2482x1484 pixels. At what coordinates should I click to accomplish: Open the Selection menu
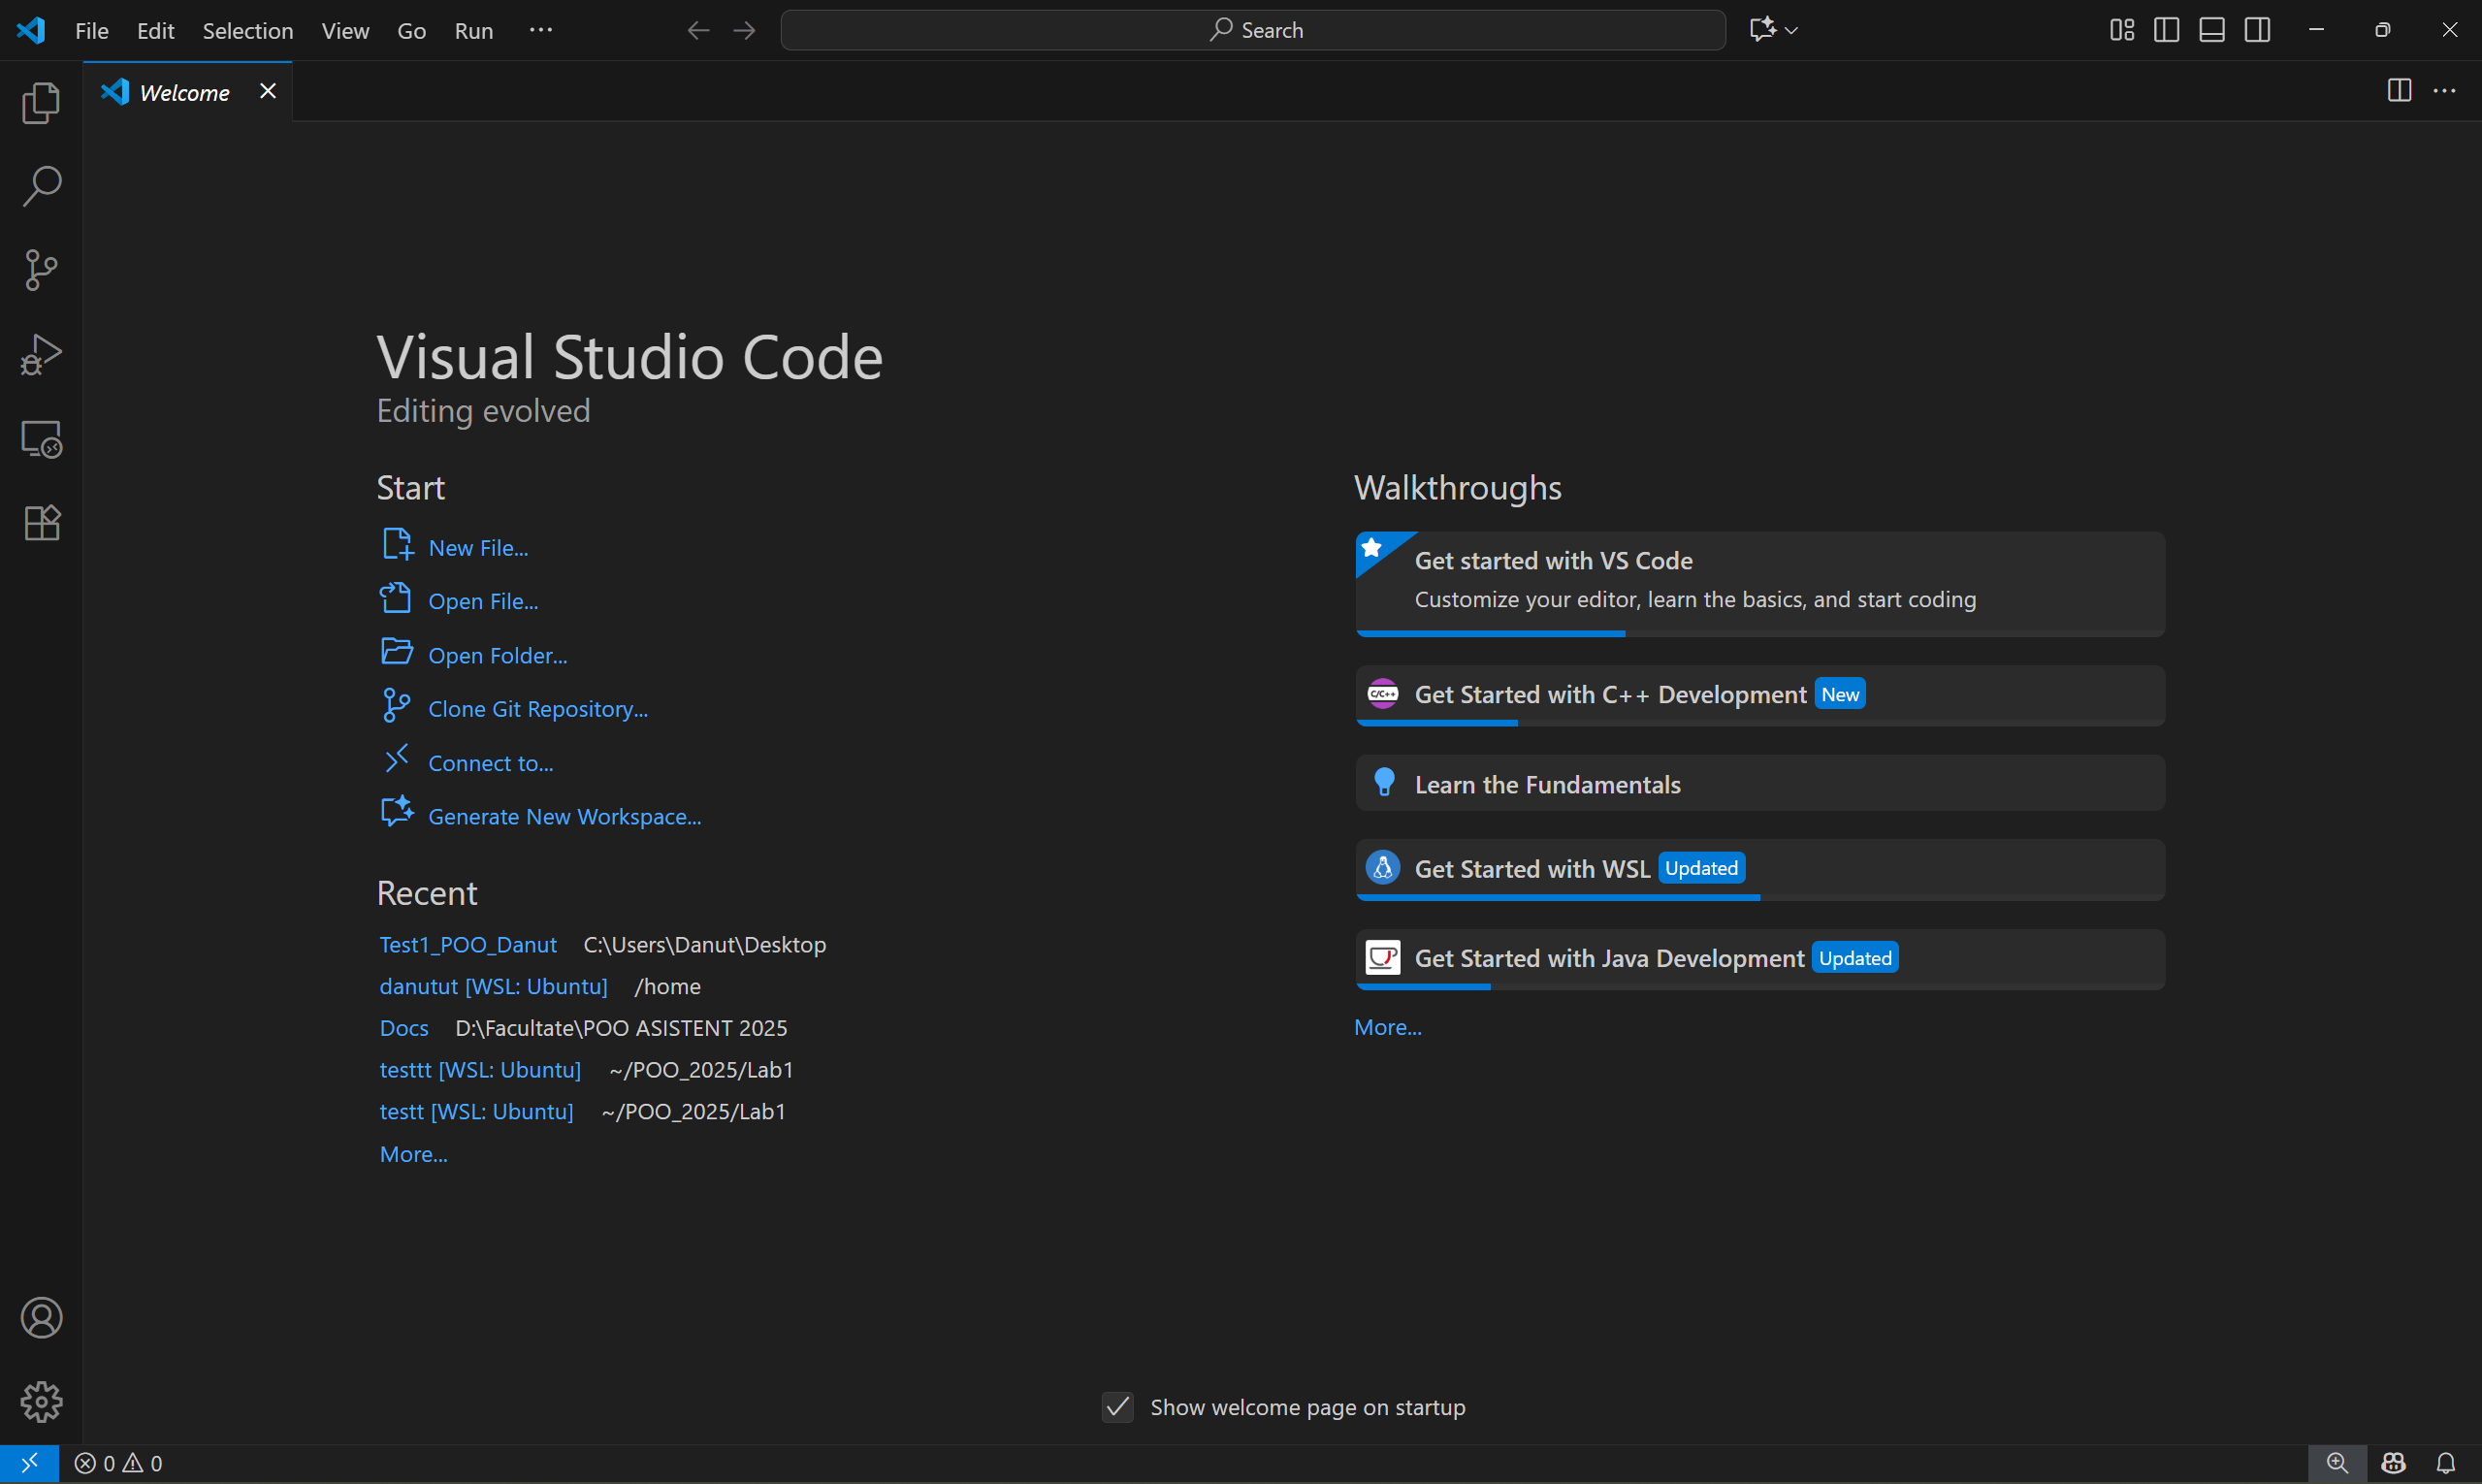tap(247, 30)
